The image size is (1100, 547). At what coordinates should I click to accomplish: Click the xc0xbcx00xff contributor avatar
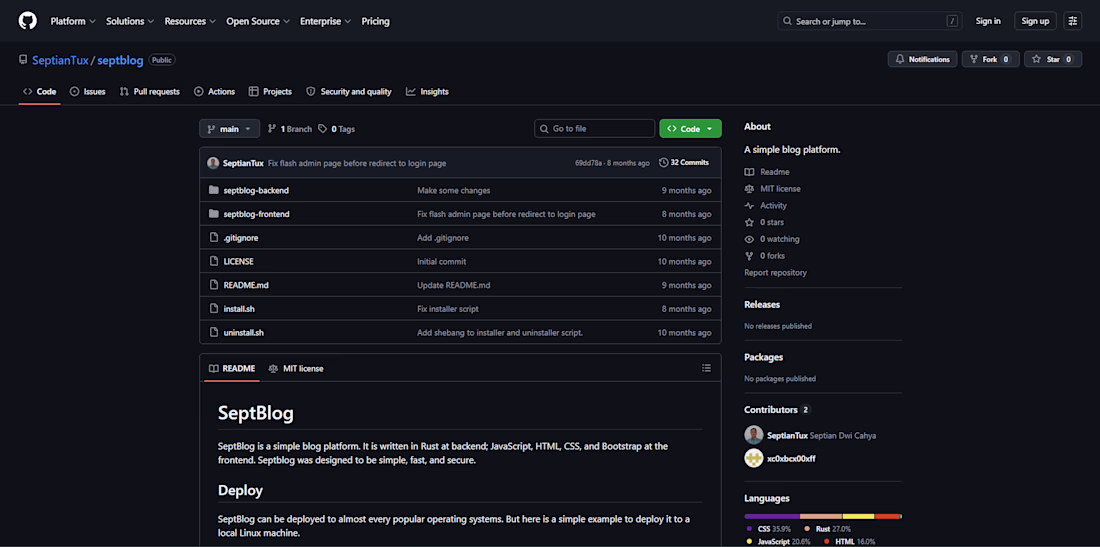[753, 458]
